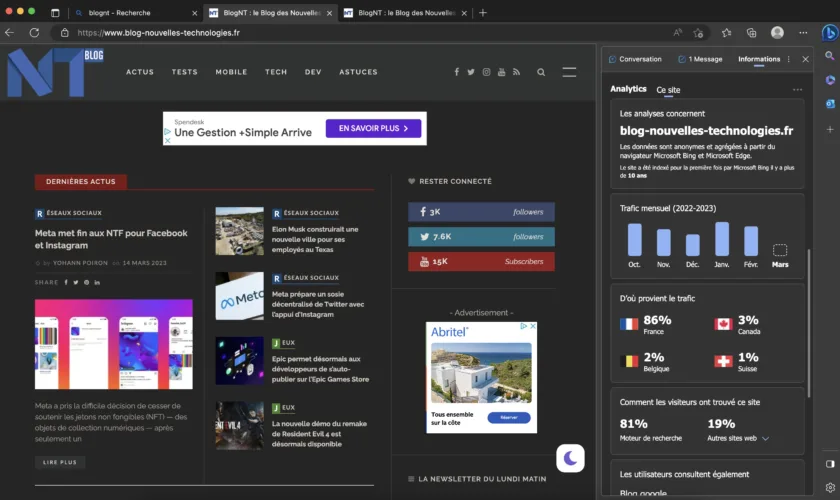Select the Janv. bar in traffic chart

[721, 241]
